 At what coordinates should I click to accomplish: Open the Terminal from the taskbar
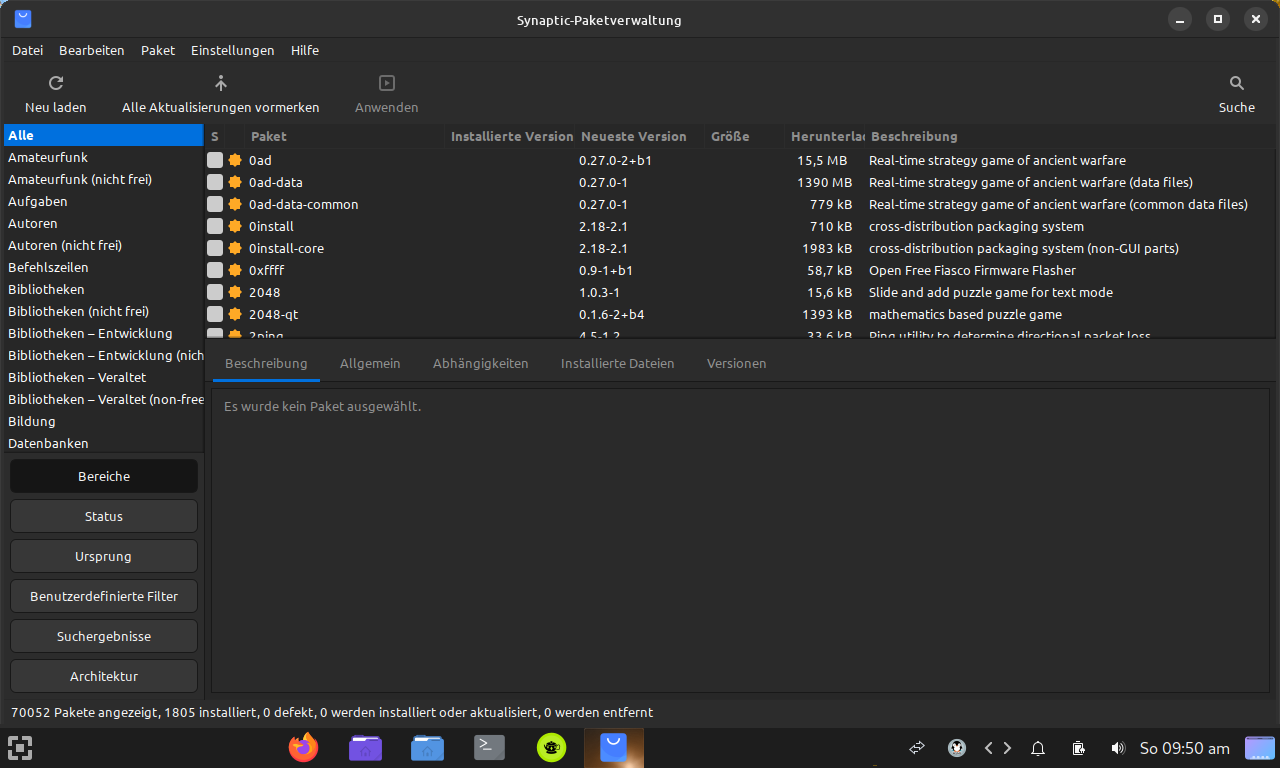point(489,747)
